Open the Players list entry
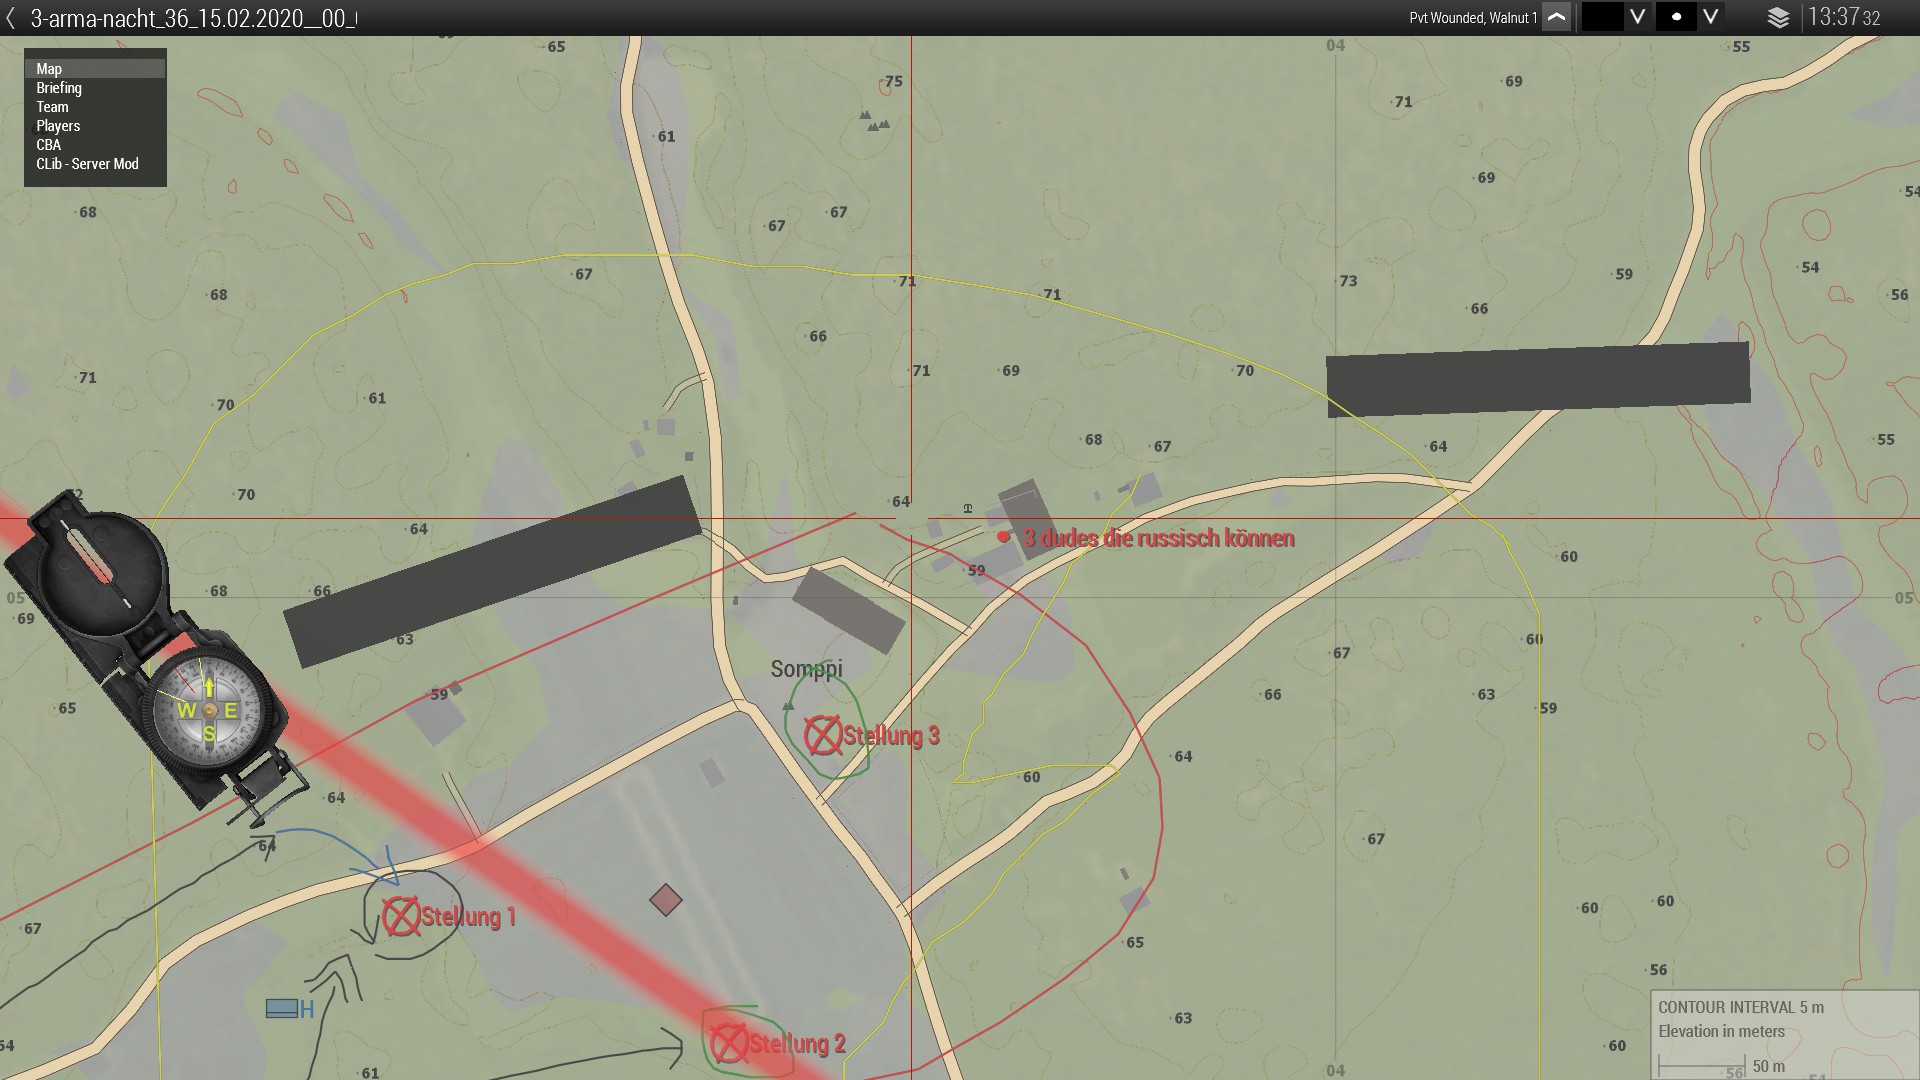This screenshot has width=1920, height=1080. [58, 126]
